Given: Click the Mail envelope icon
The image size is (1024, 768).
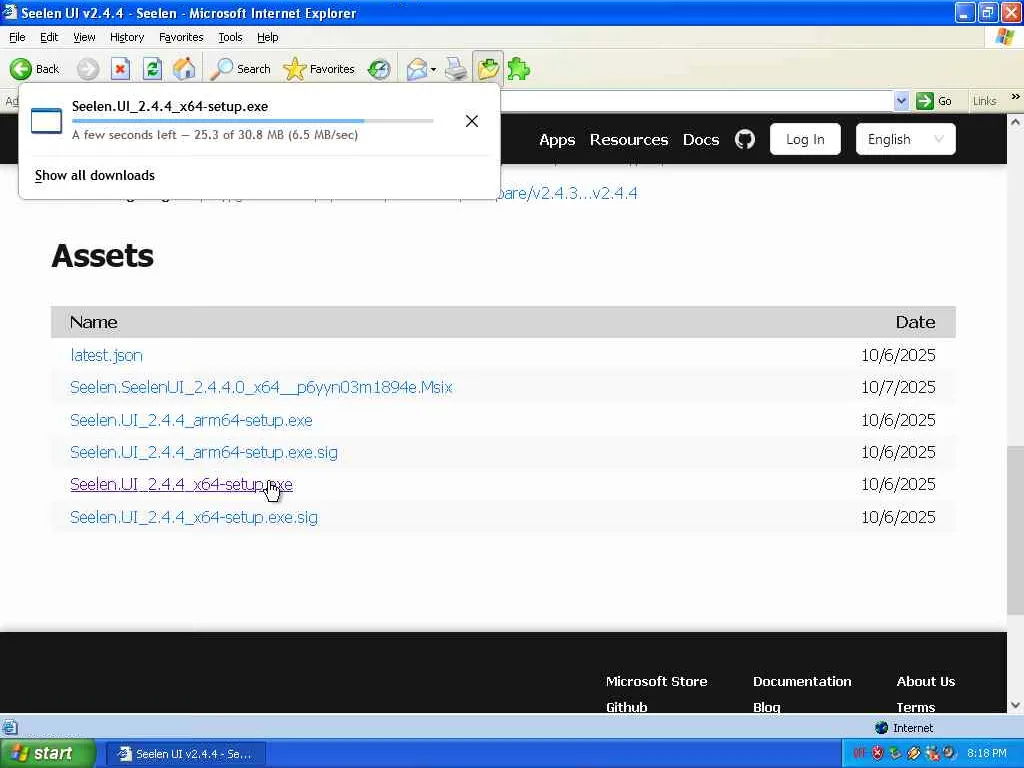Looking at the screenshot, I should pos(416,69).
